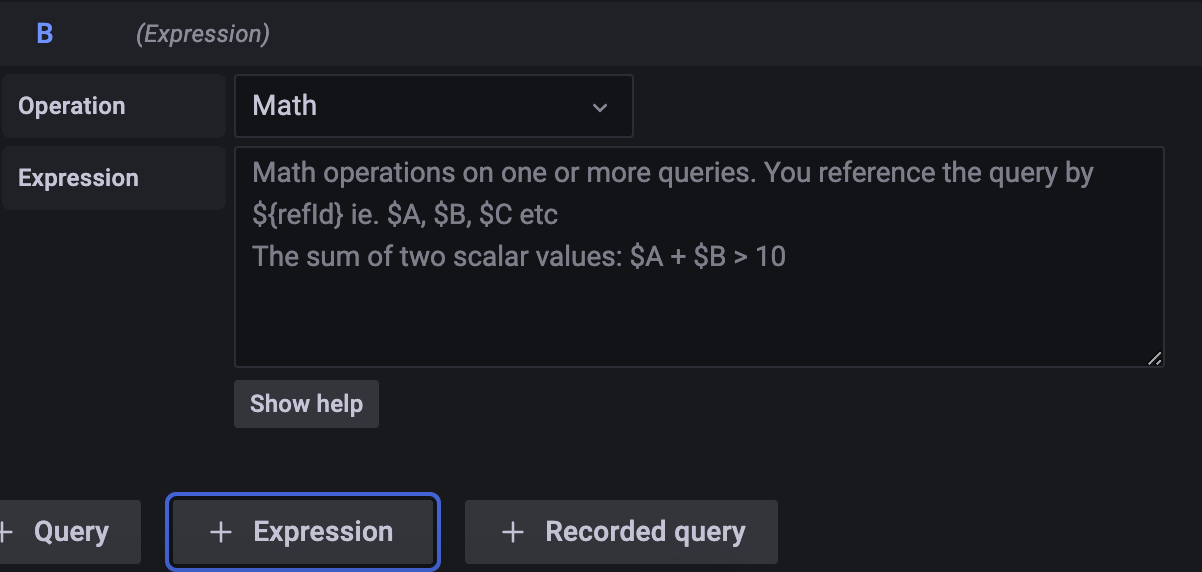Add a Recorded query using its label
The image size is (1202, 572).
pyautogui.click(x=645, y=532)
